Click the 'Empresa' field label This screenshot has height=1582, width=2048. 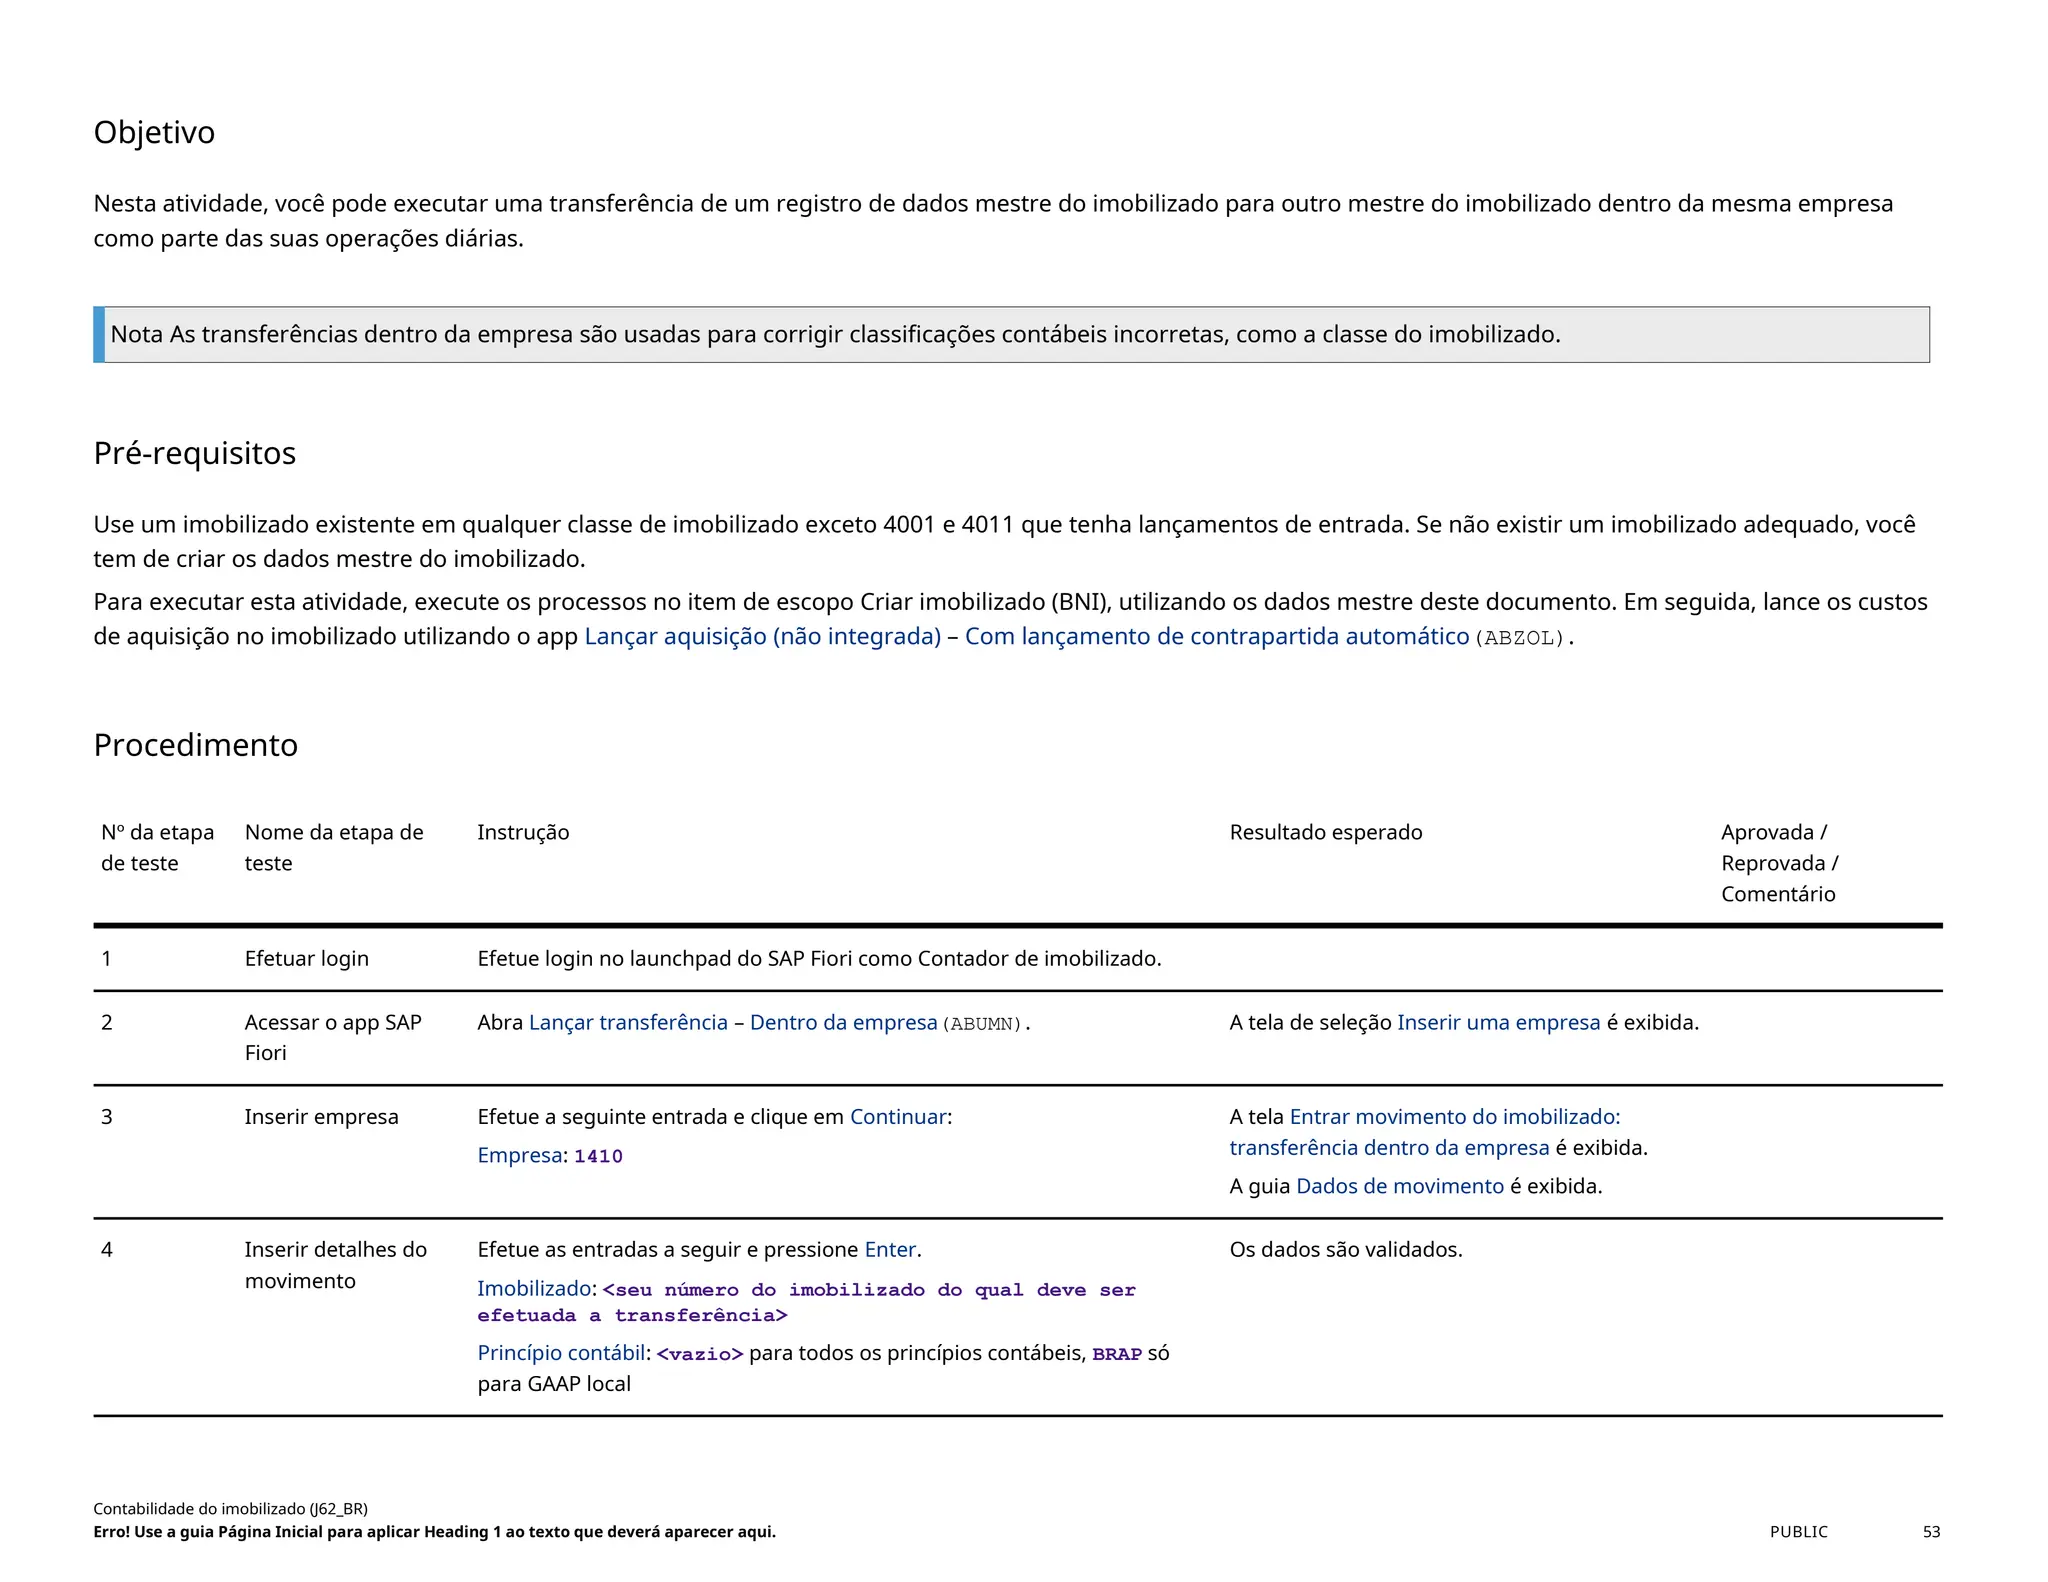pos(519,1156)
